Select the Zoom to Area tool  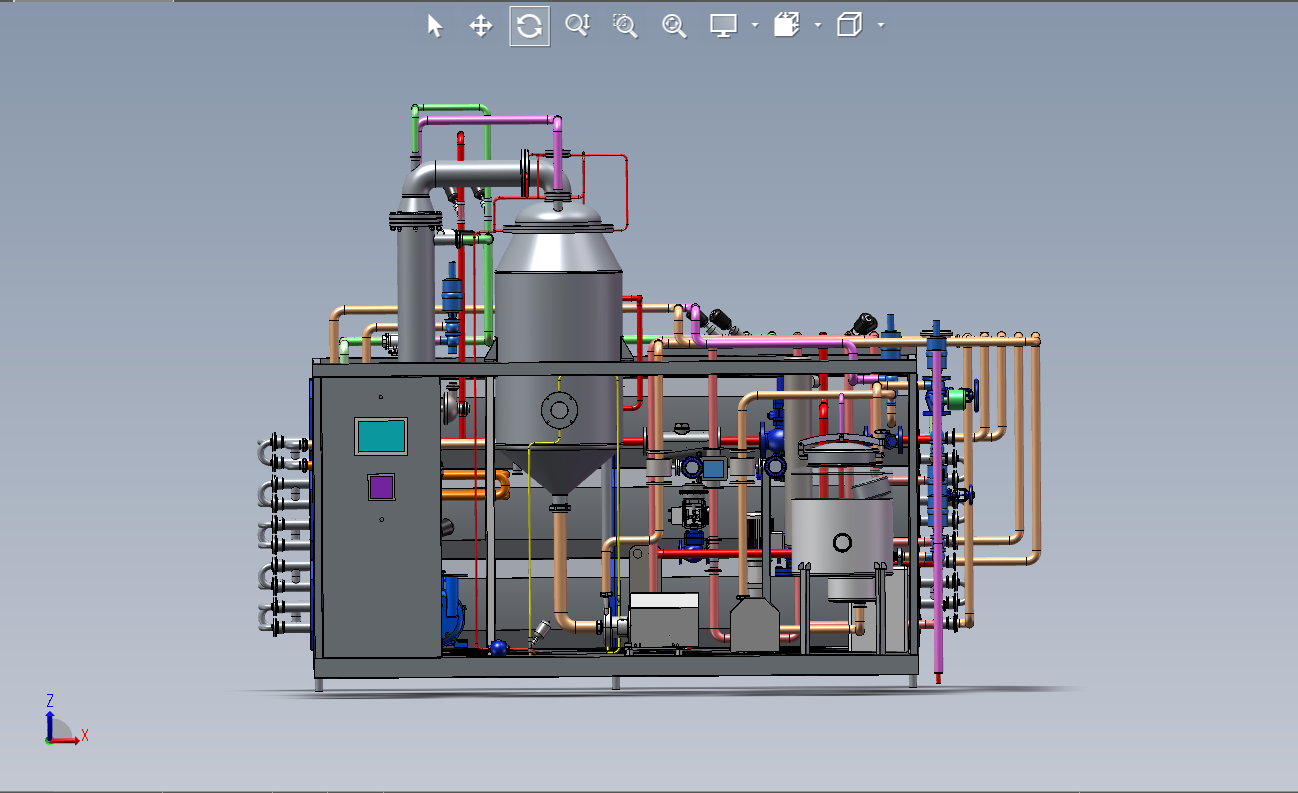pos(625,26)
